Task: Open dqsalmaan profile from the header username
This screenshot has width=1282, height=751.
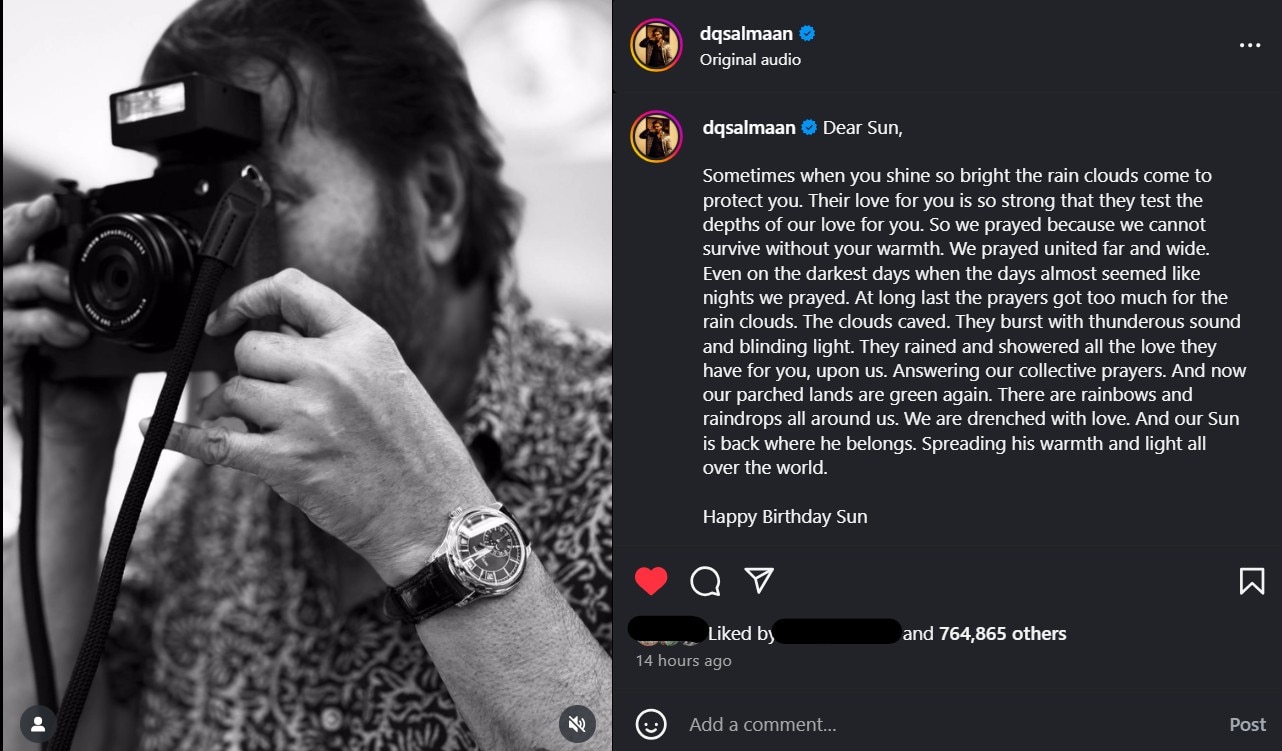Action: coord(746,34)
